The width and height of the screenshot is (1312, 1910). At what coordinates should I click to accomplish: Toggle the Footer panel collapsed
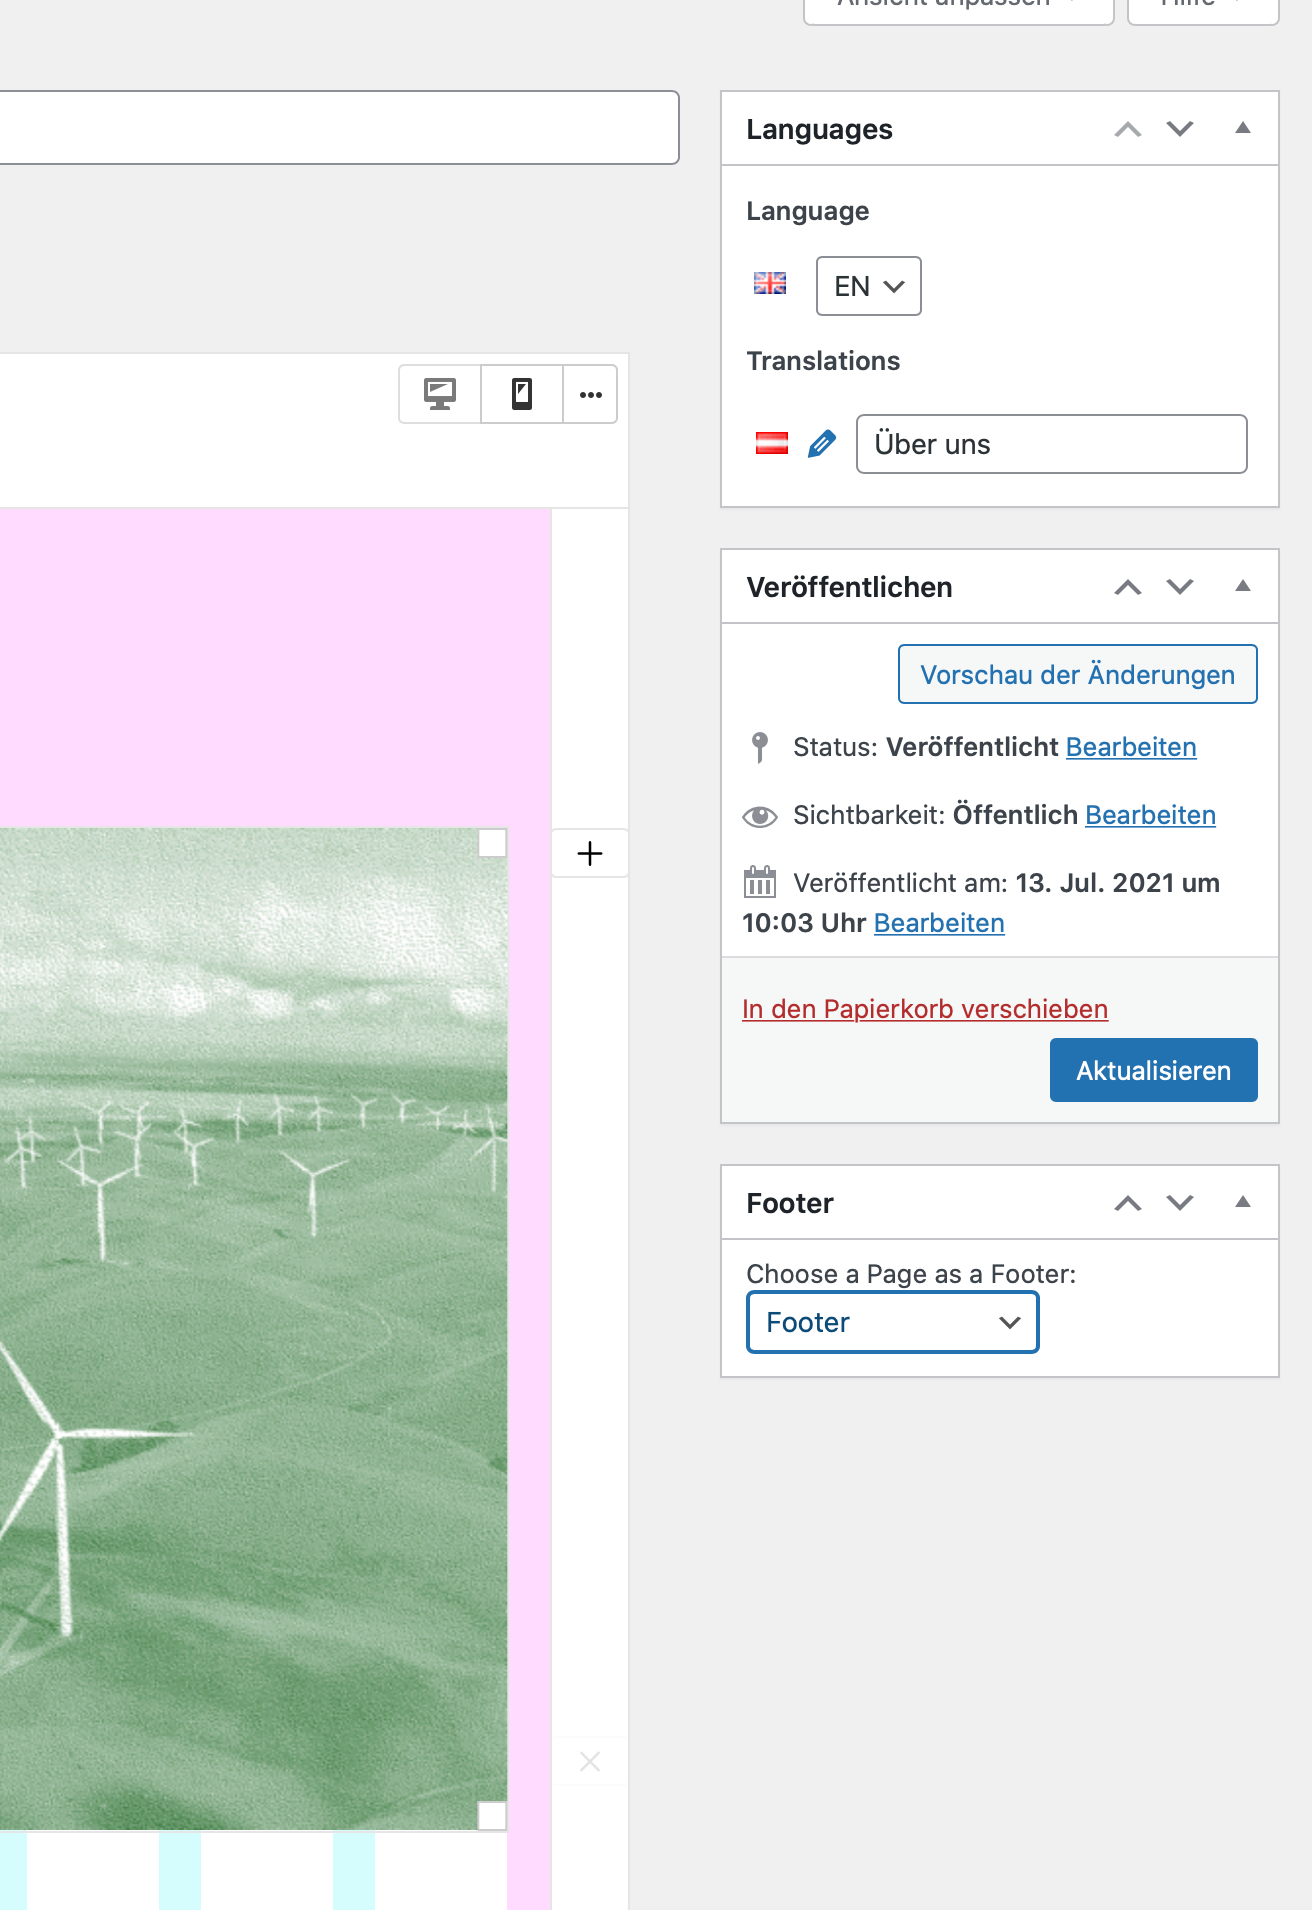coord(1243,1202)
